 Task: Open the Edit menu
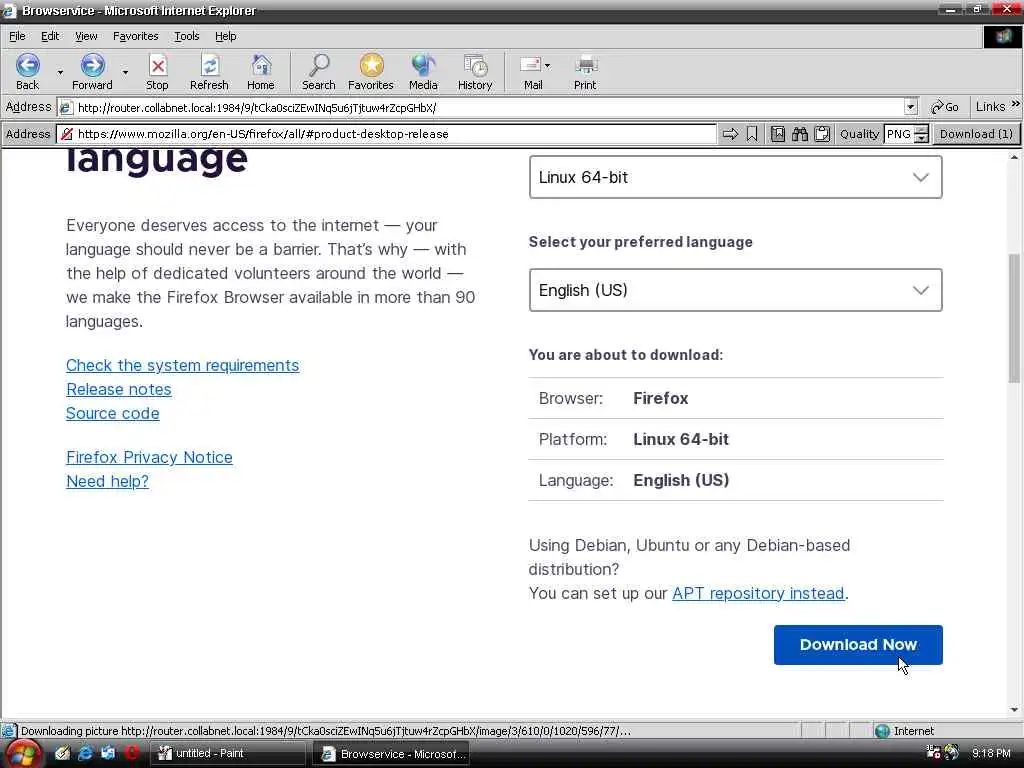[x=50, y=36]
